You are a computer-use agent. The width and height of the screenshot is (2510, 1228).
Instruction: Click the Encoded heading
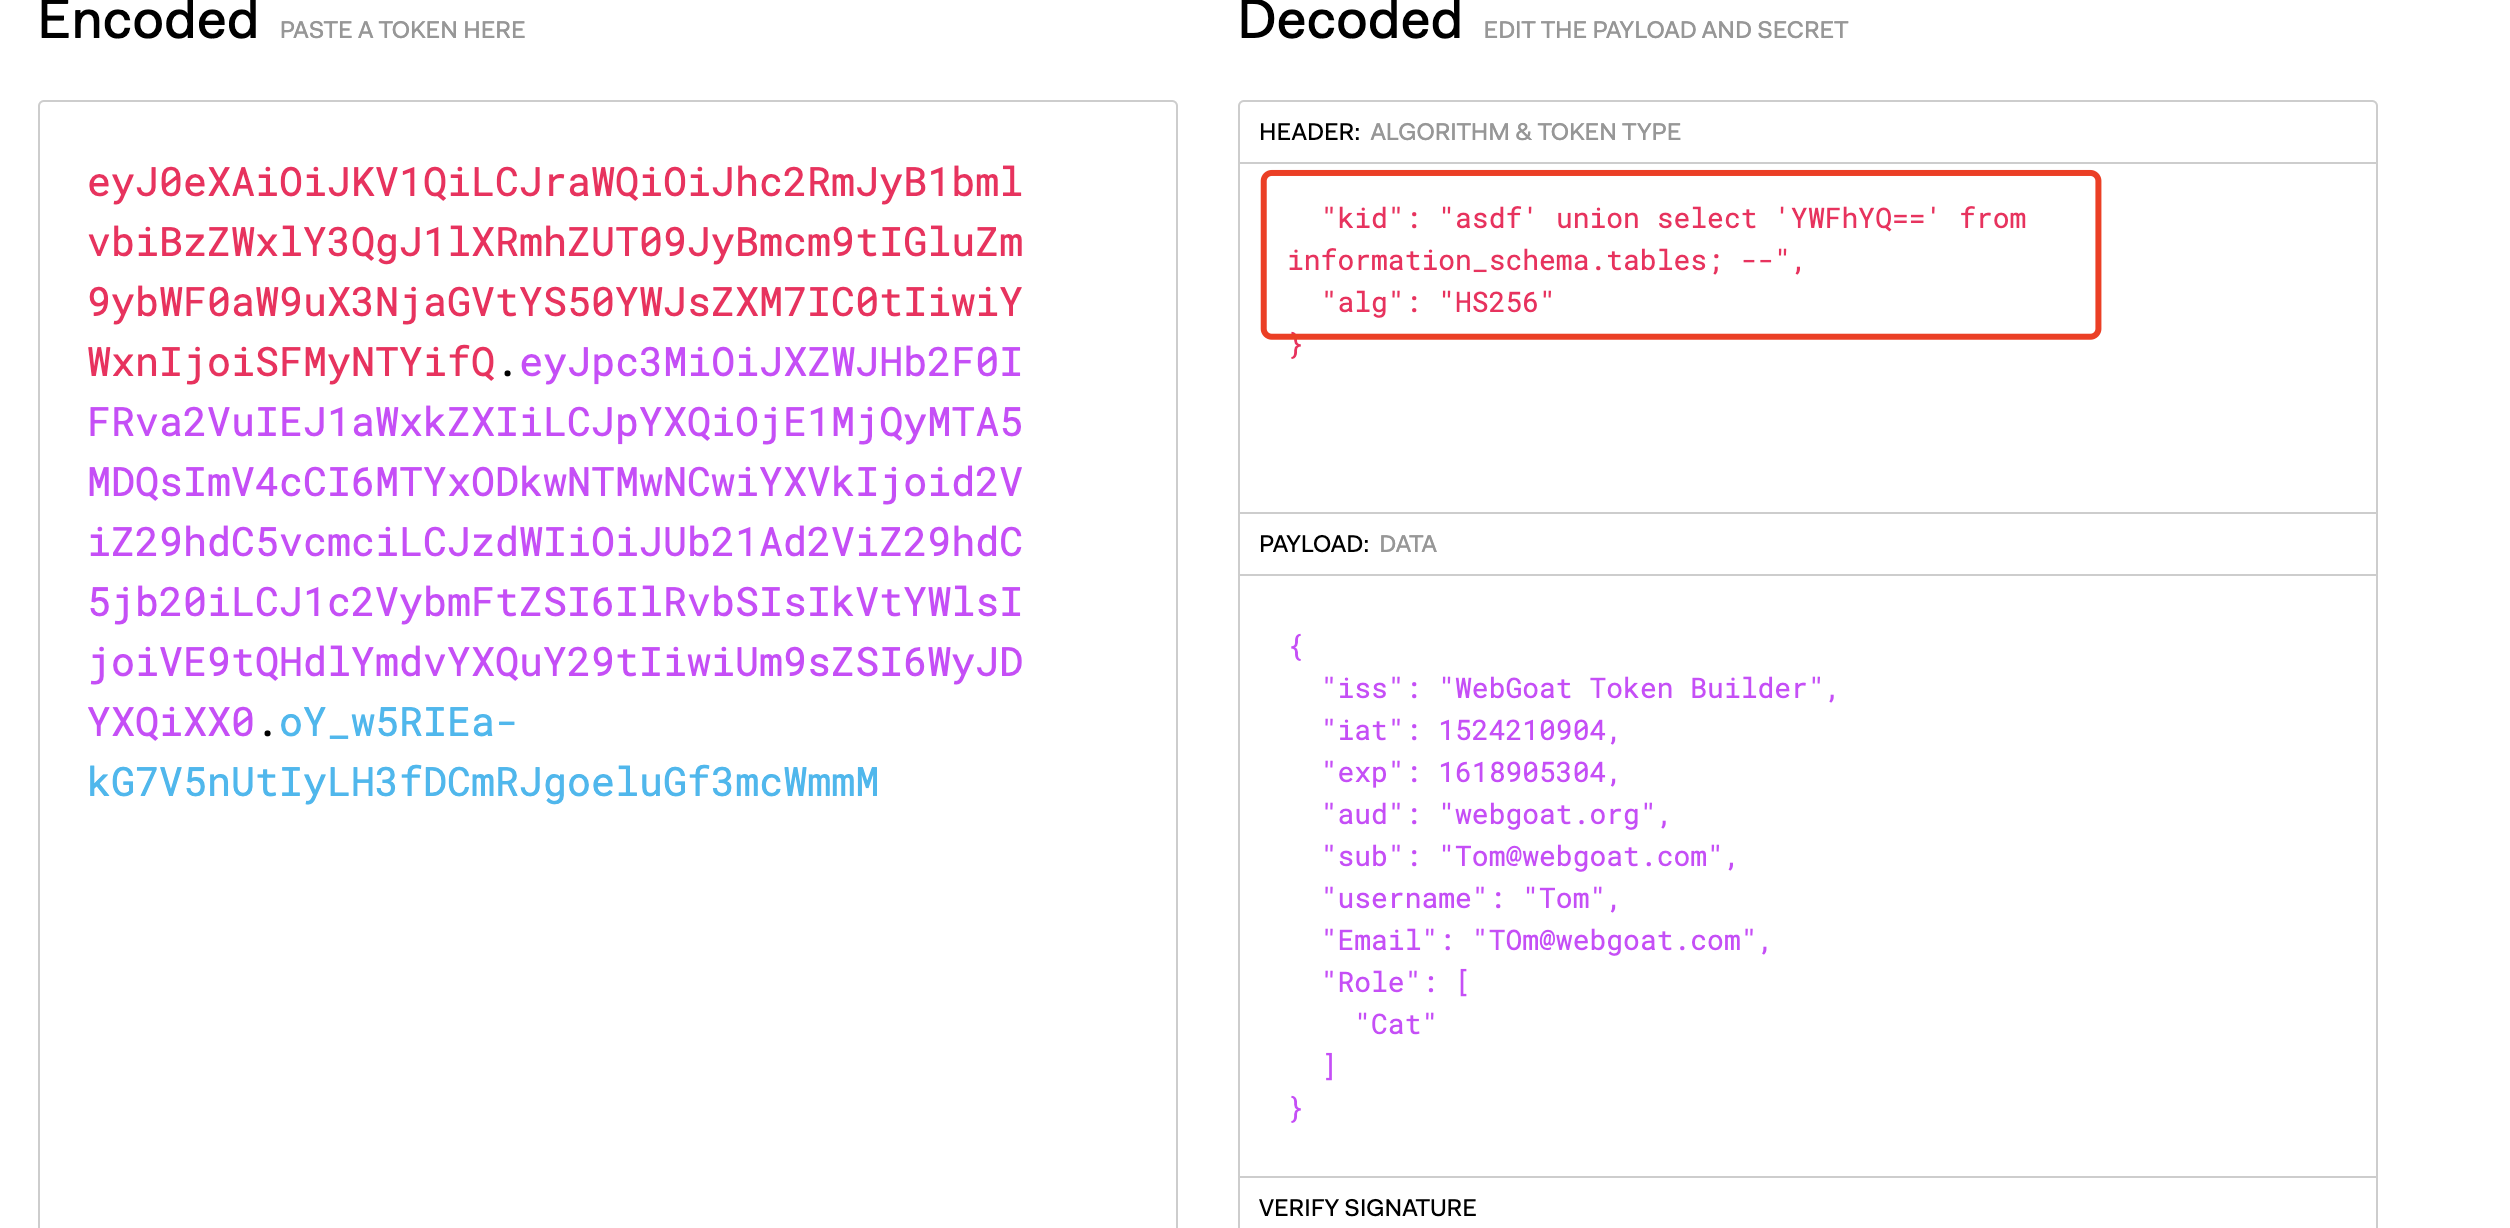pos(148,22)
